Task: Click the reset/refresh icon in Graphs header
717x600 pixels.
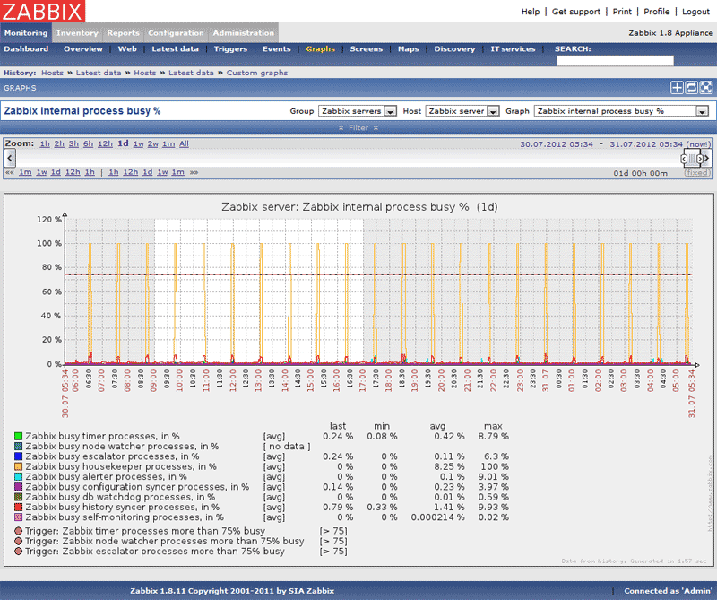Action: click(x=691, y=88)
